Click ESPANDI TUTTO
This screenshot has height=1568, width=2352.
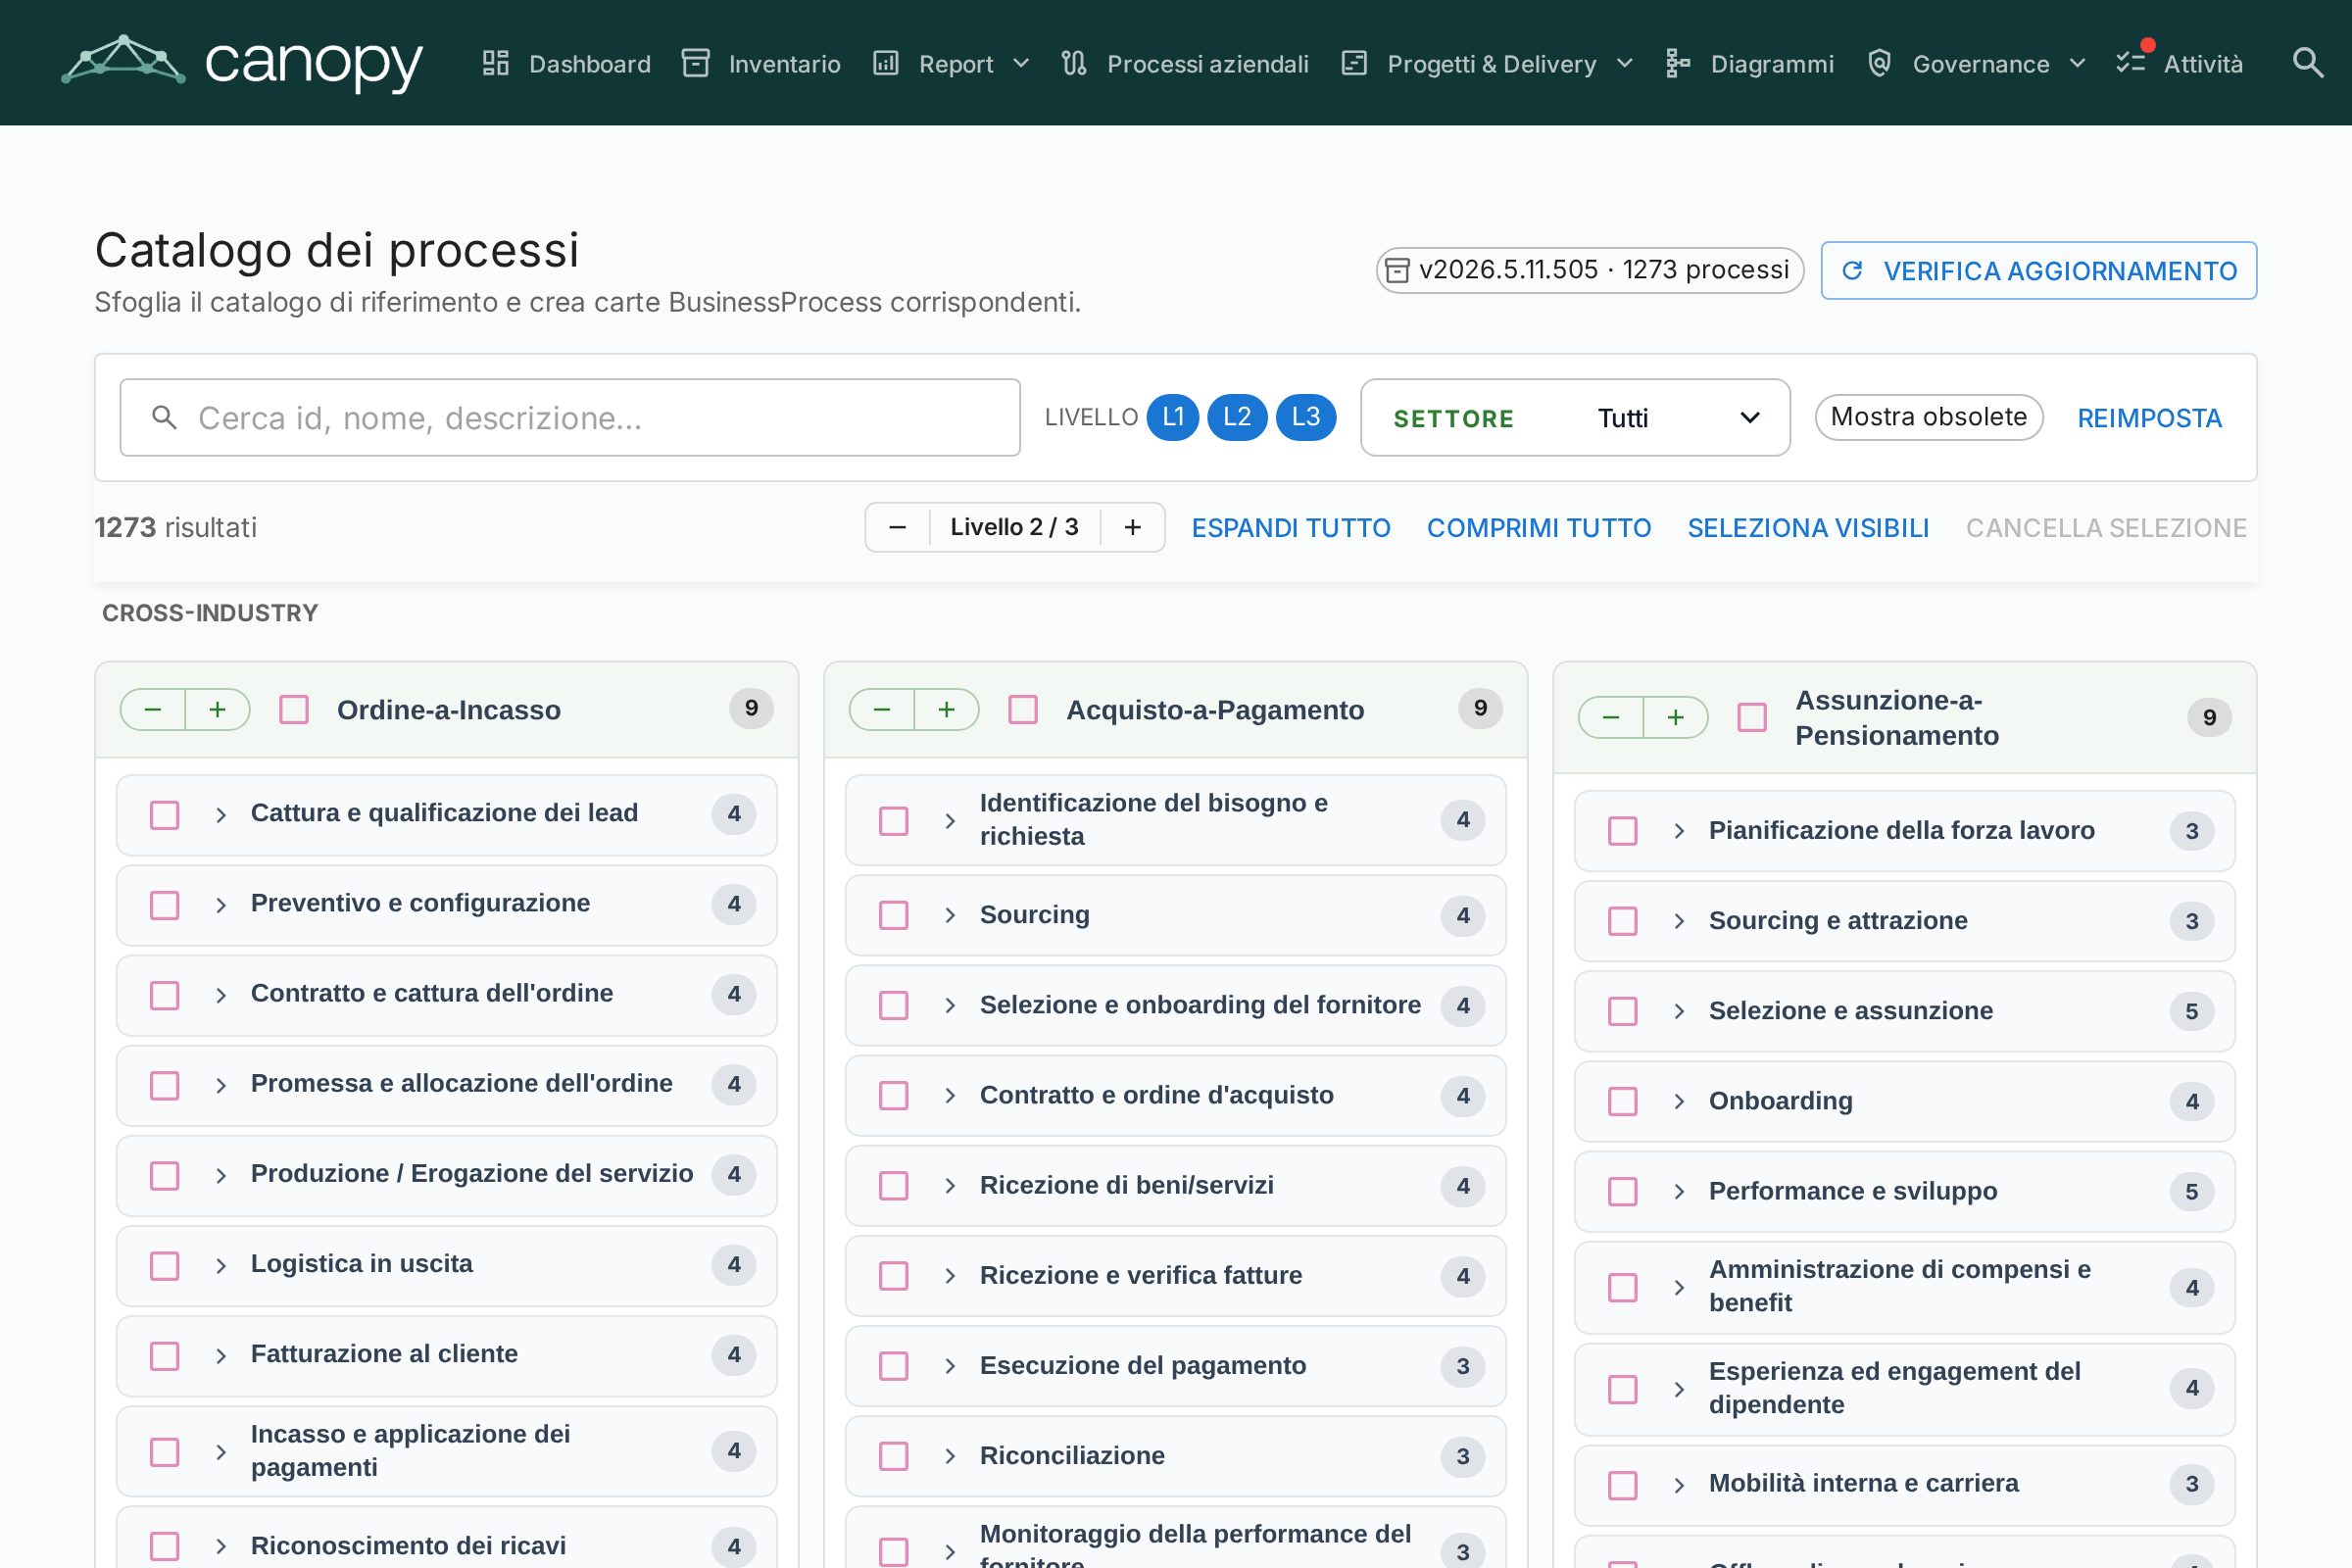click(1290, 528)
